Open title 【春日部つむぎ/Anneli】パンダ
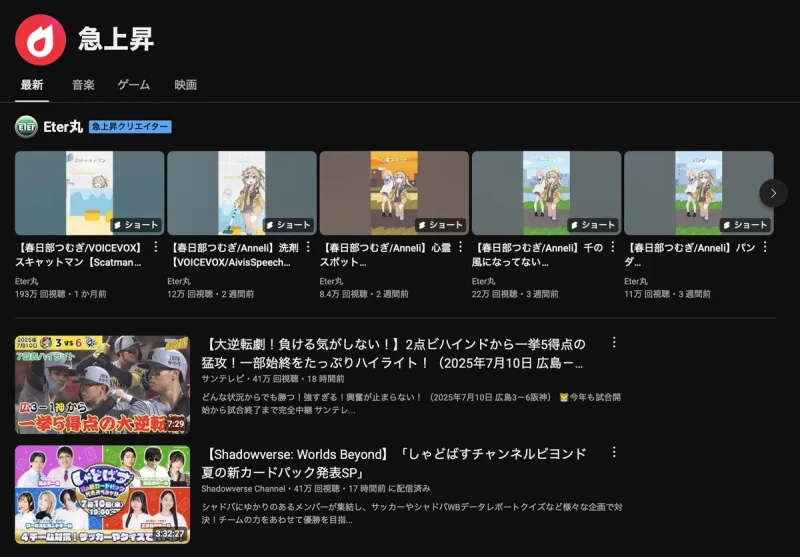 point(690,255)
